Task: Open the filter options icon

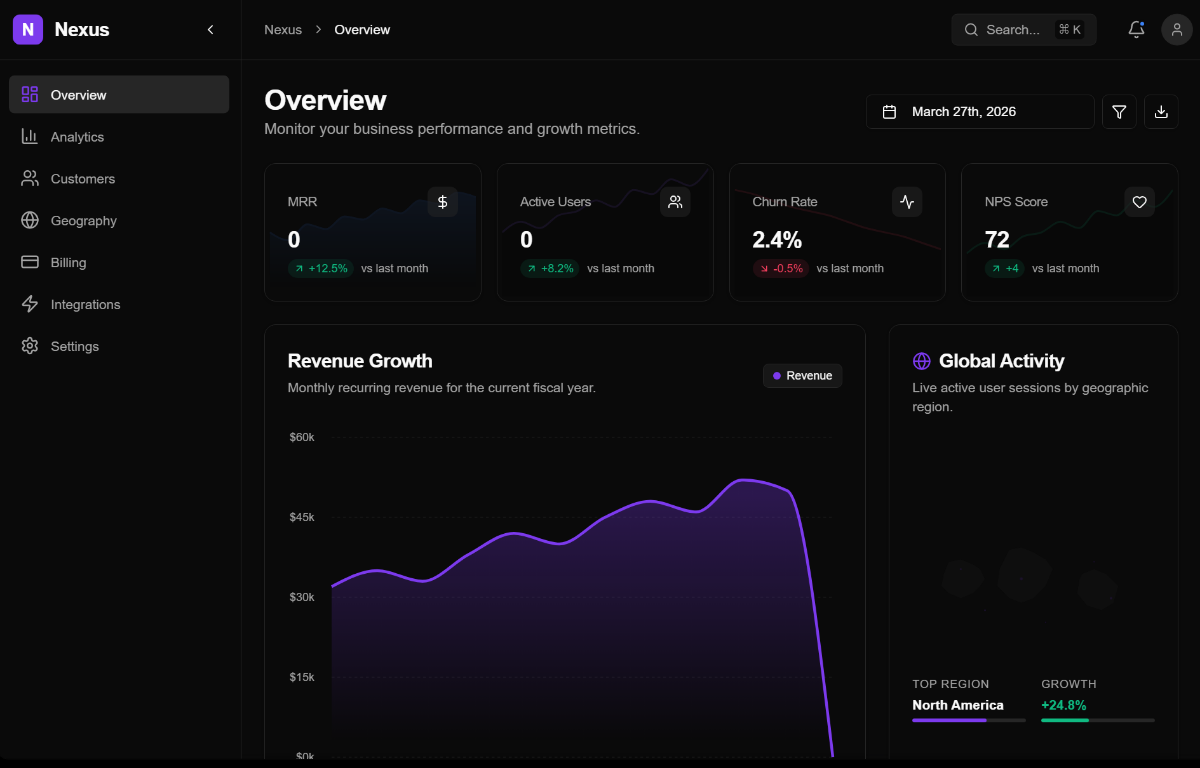Action: pyautogui.click(x=1119, y=111)
